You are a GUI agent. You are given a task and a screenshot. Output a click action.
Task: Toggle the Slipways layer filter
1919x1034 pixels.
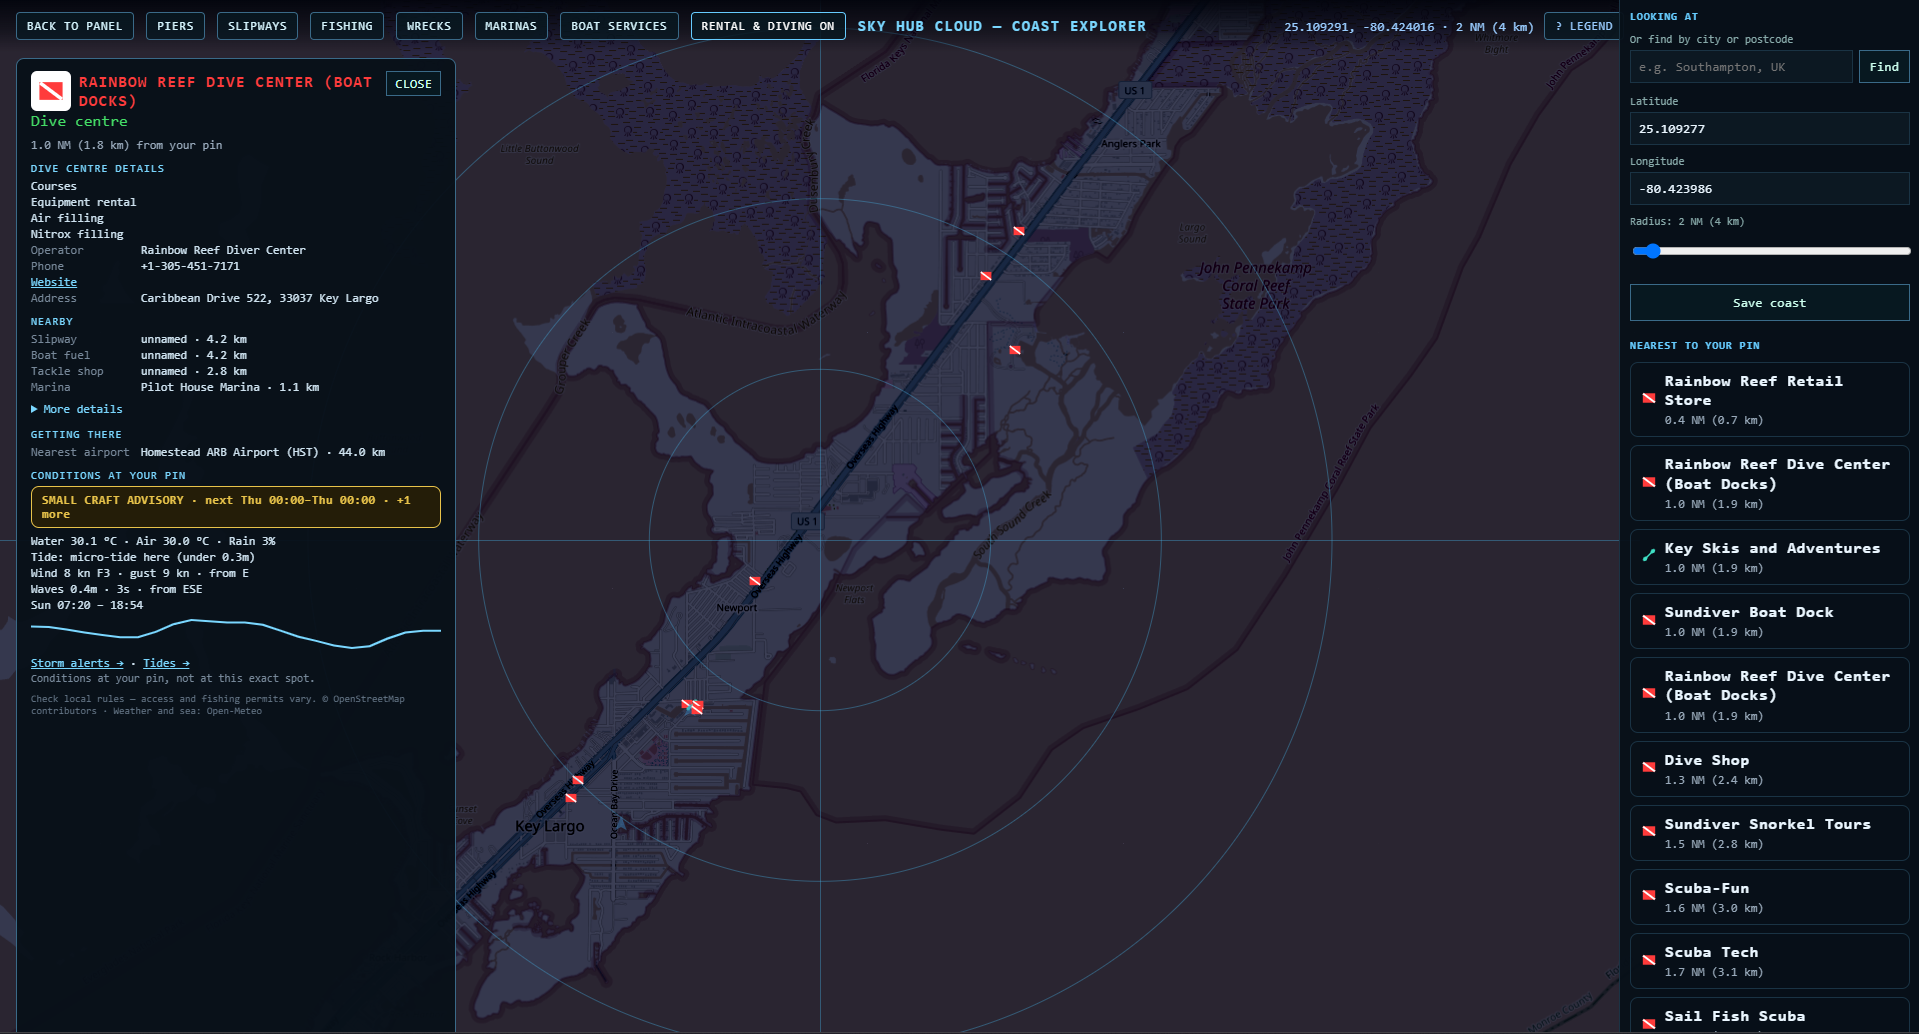point(257,26)
